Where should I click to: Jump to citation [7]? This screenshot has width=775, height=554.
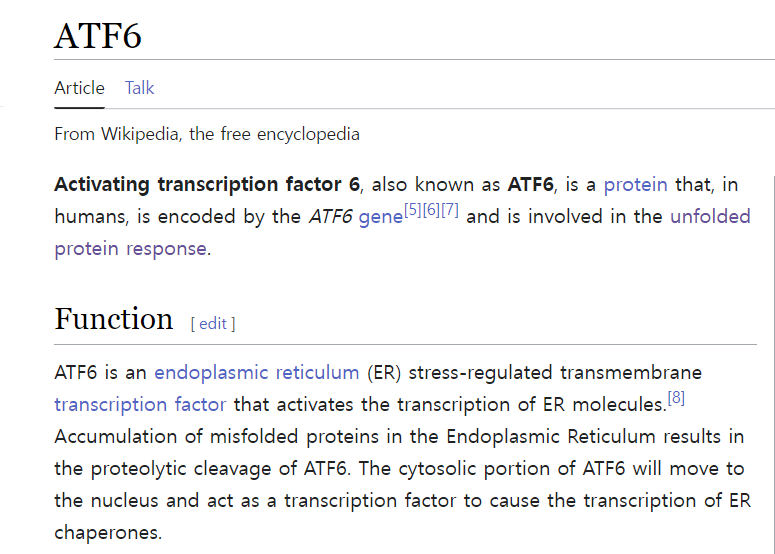click(x=449, y=210)
